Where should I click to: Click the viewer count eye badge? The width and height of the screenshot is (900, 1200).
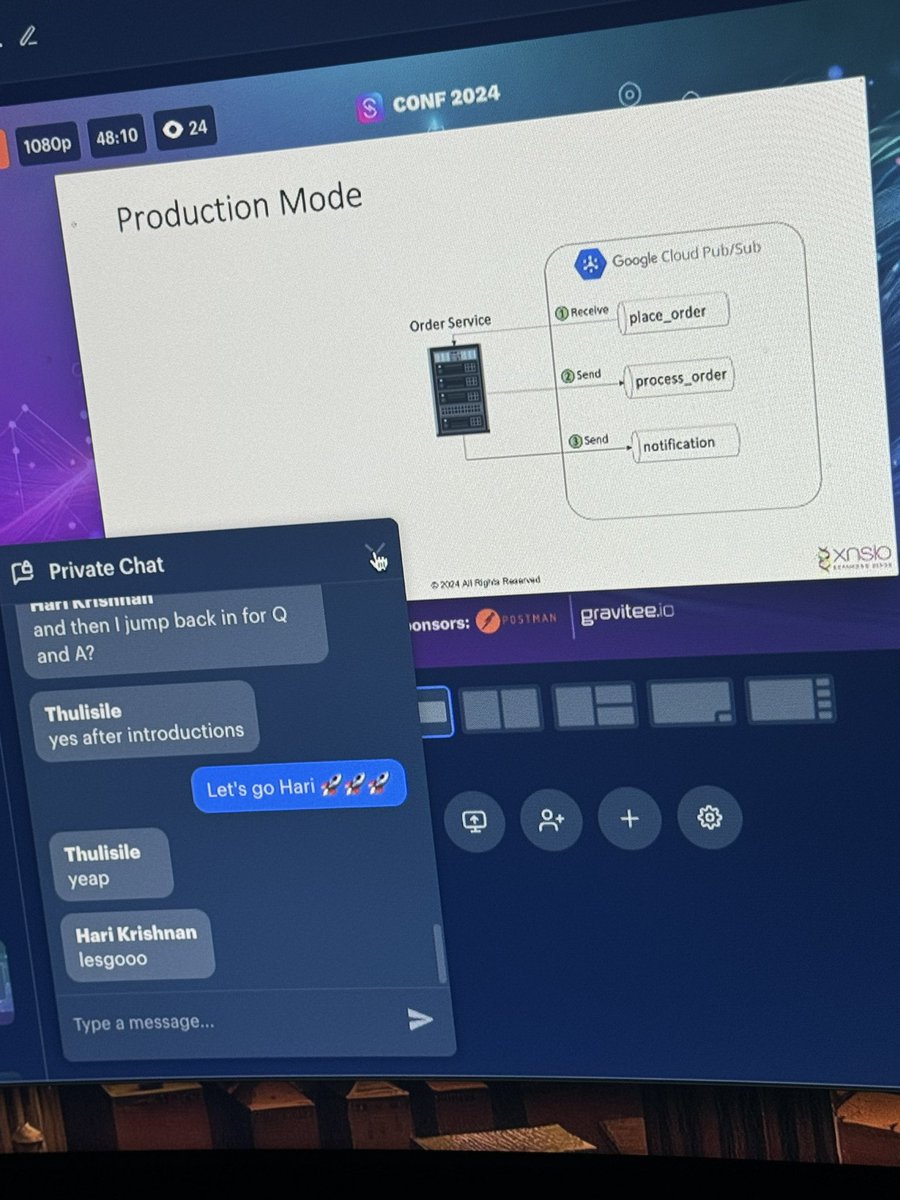pos(185,128)
